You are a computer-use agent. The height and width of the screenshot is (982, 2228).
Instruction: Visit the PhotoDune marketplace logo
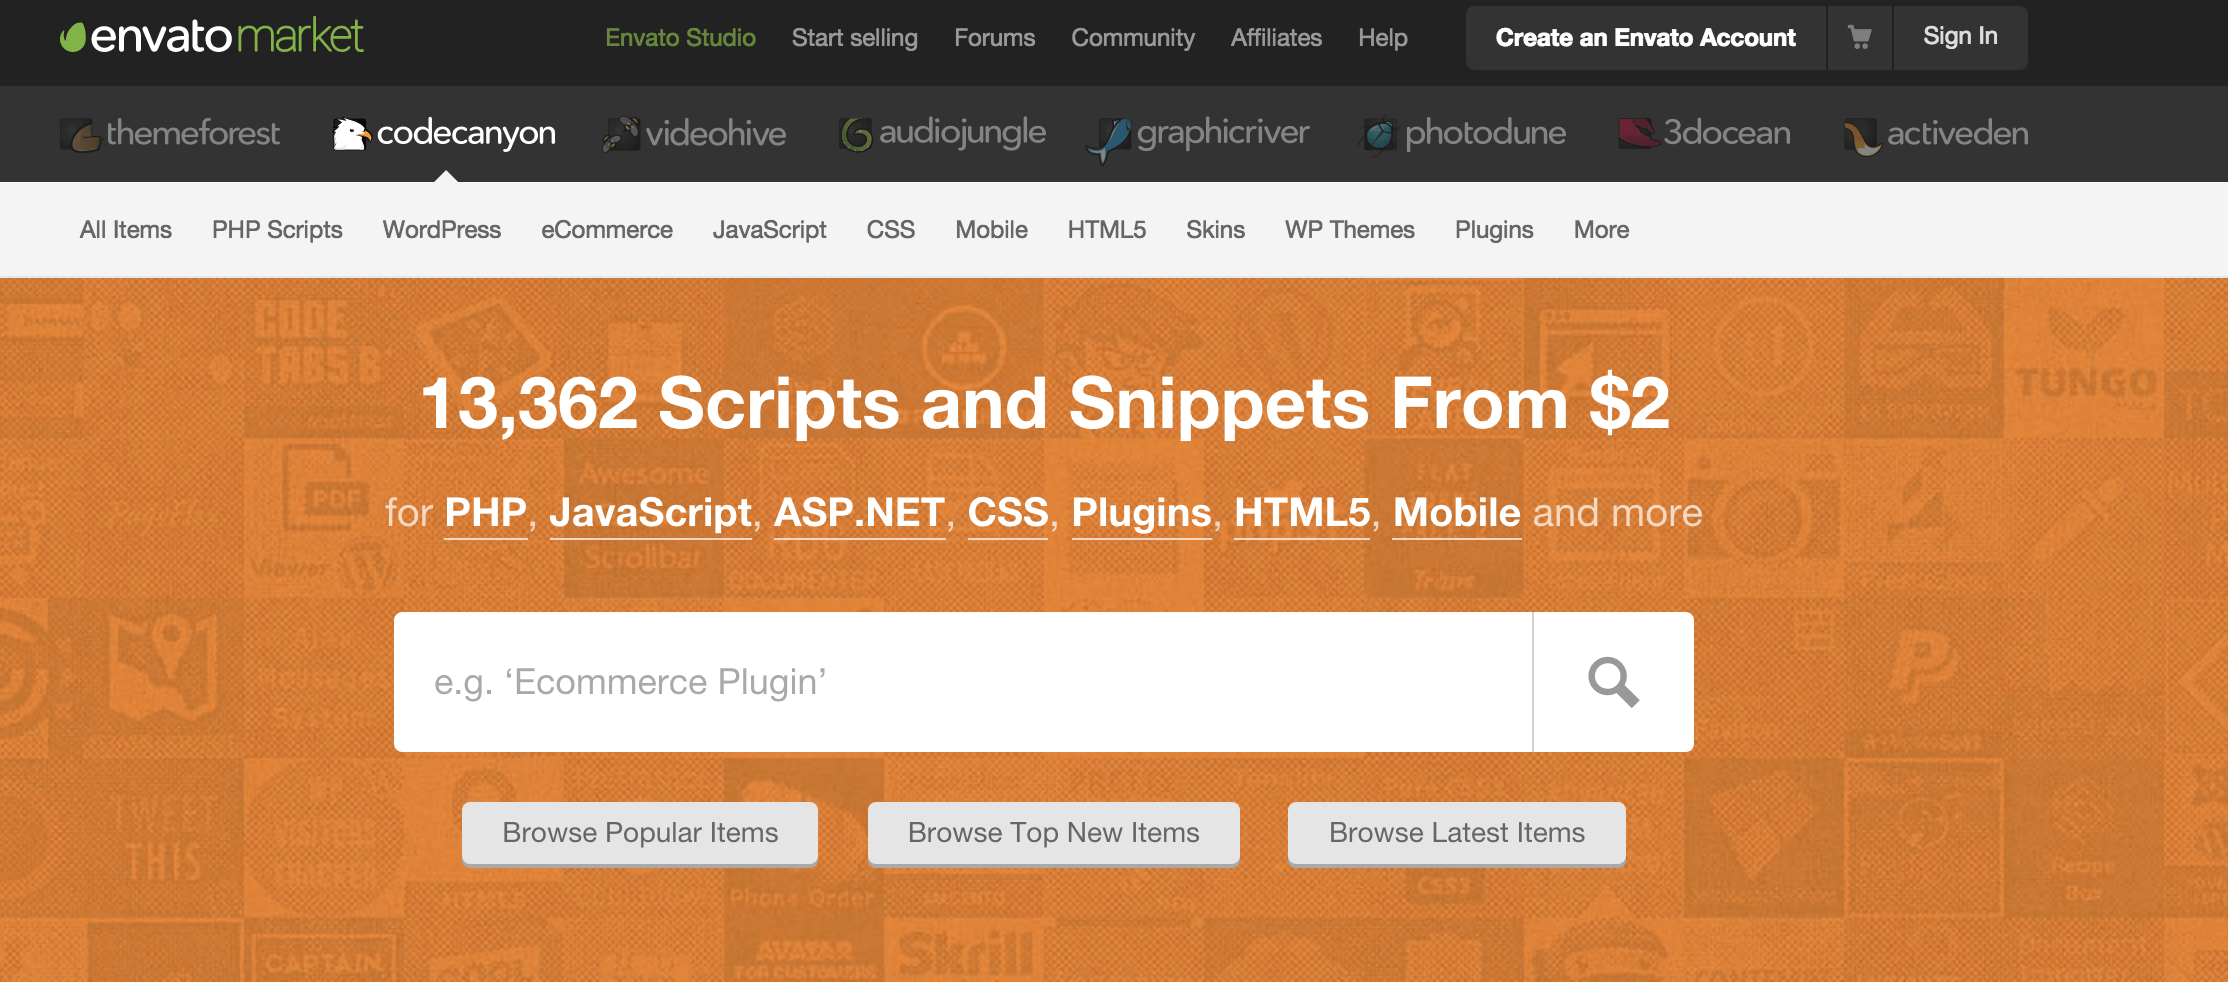point(1463,133)
